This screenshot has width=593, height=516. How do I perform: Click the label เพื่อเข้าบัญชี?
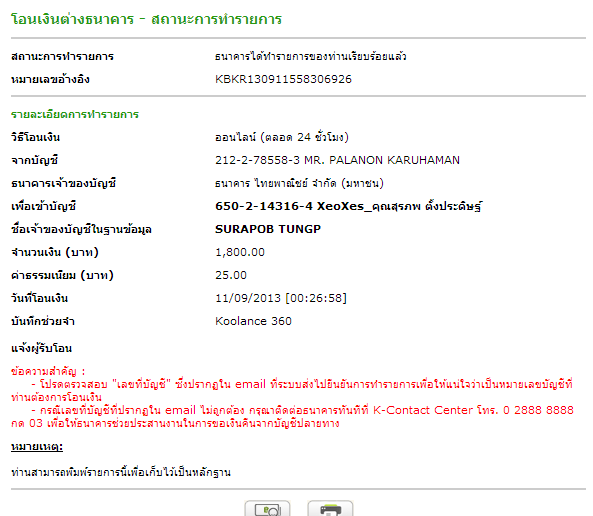point(43,206)
